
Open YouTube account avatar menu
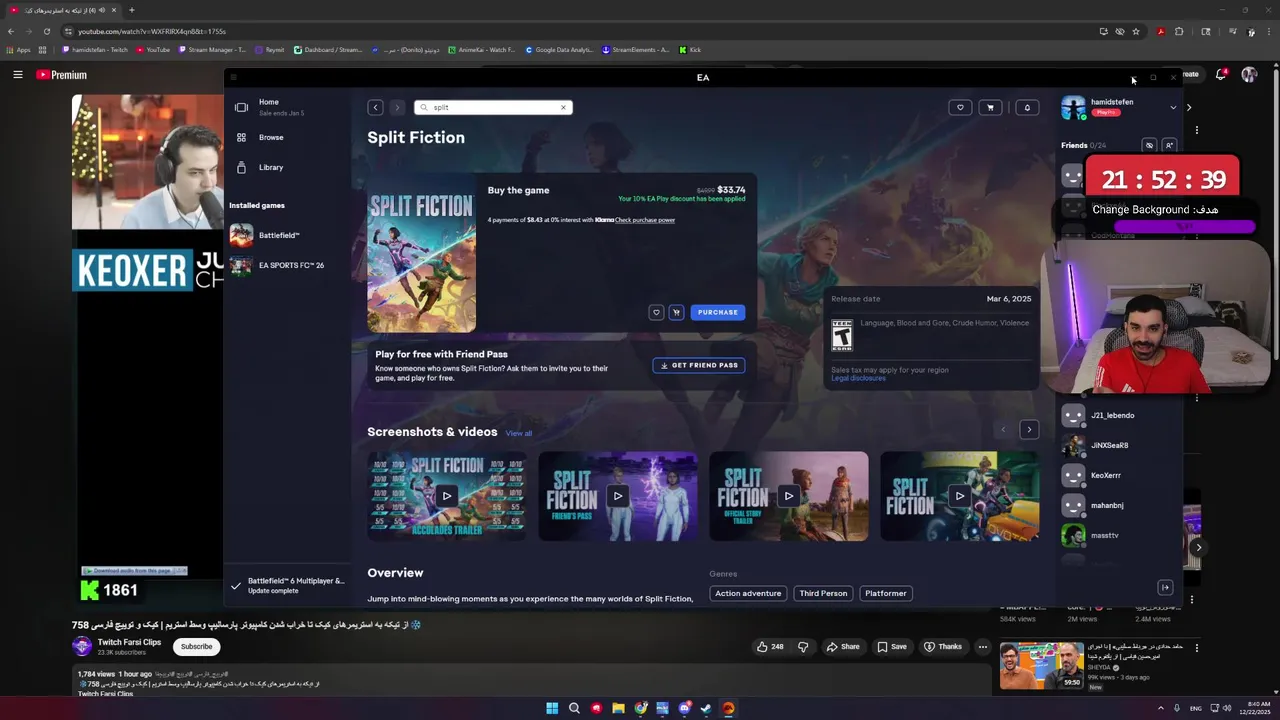(x=1249, y=74)
